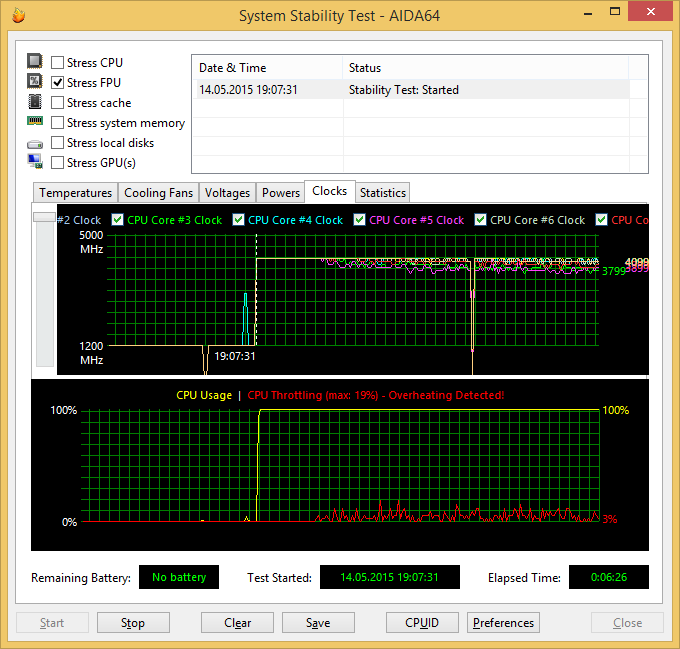The image size is (680, 649).
Task: Click the FPU percent icon beside Stress FPU
Action: (x=35, y=81)
